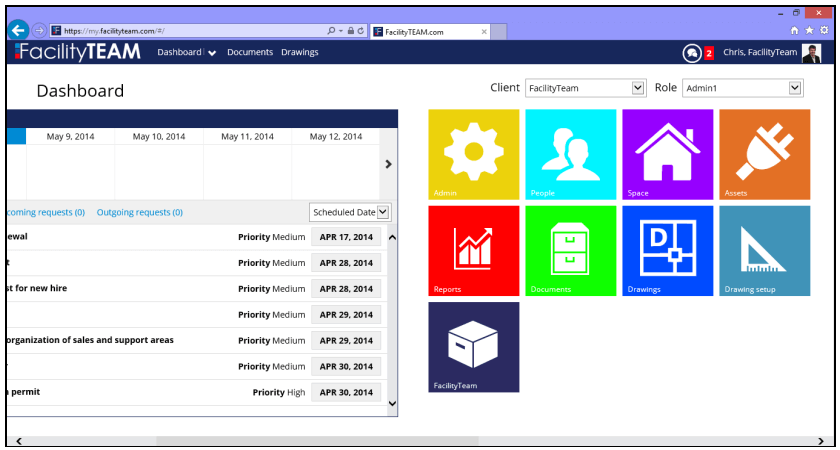Open Dashboard in the navigation bar
Viewport: 840px width, 450px height.
click(179, 52)
